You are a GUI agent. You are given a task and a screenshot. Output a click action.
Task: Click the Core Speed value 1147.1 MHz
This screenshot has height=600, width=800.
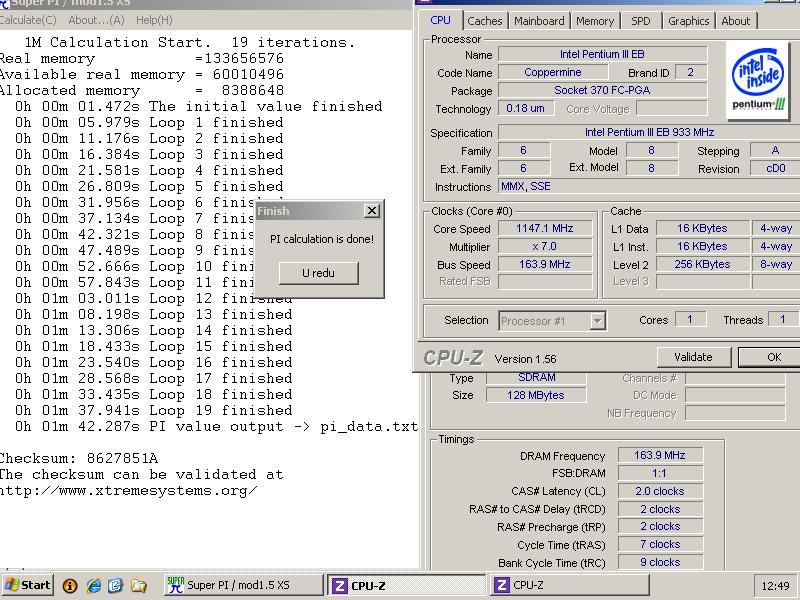[545, 228]
